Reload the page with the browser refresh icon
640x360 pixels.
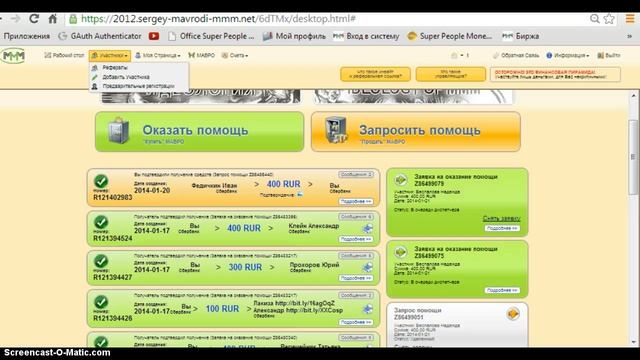[34, 18]
